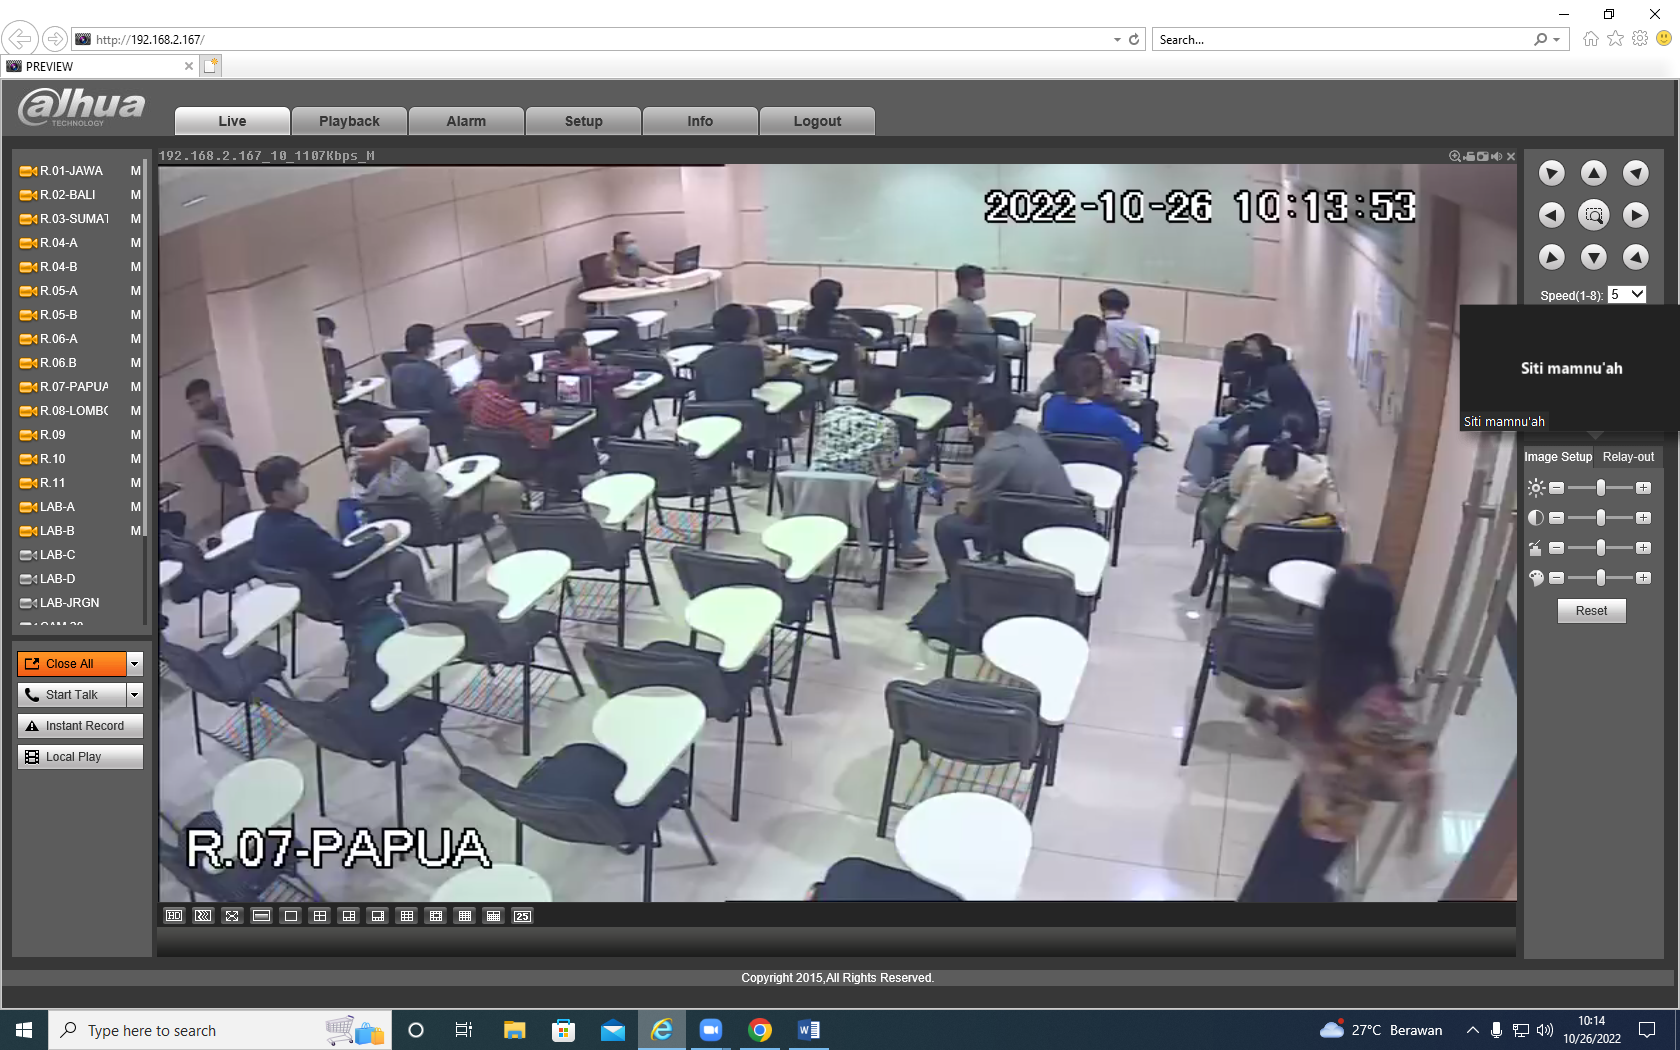Select nine-window split layout
1680x1050 pixels.
point(406,916)
